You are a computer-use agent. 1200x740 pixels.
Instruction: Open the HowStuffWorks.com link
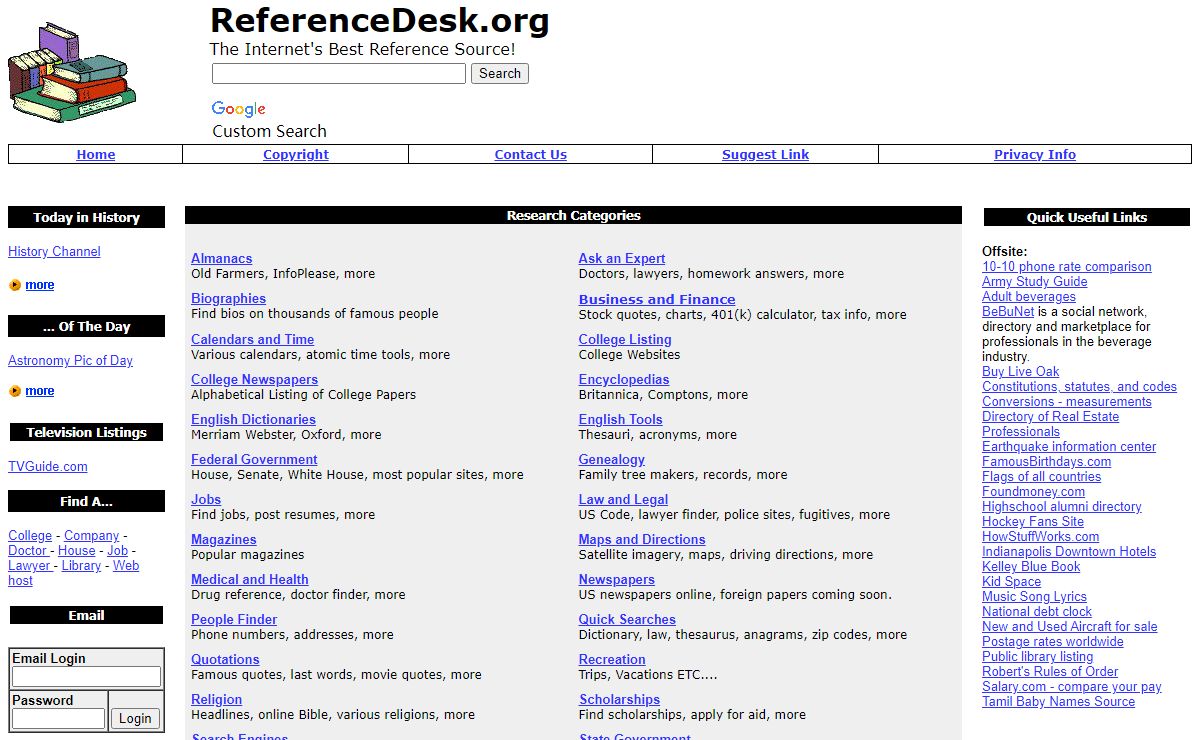click(1041, 536)
